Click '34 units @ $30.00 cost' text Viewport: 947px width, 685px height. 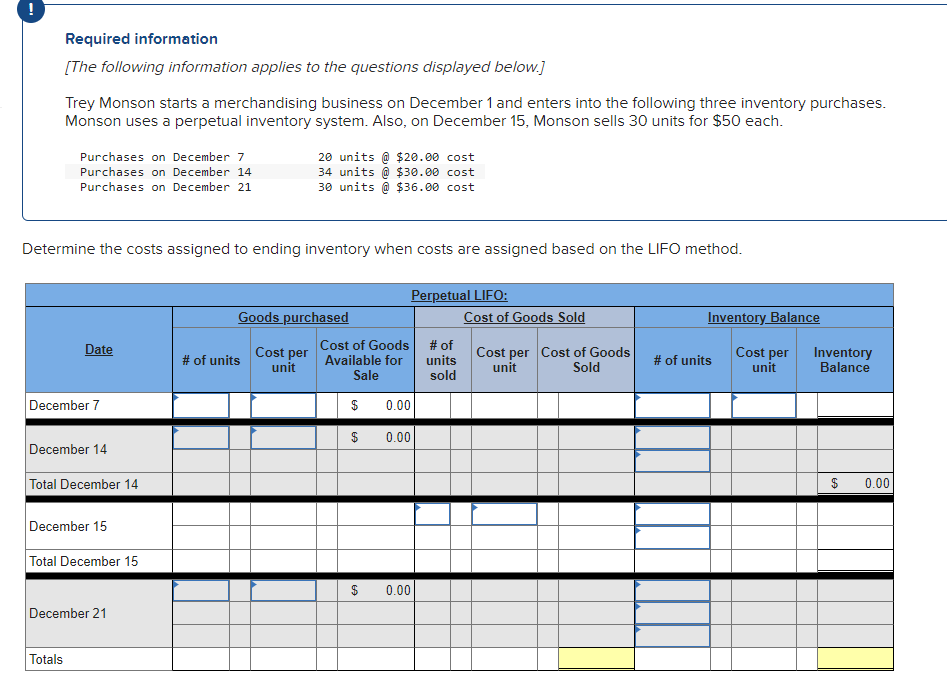(x=396, y=172)
